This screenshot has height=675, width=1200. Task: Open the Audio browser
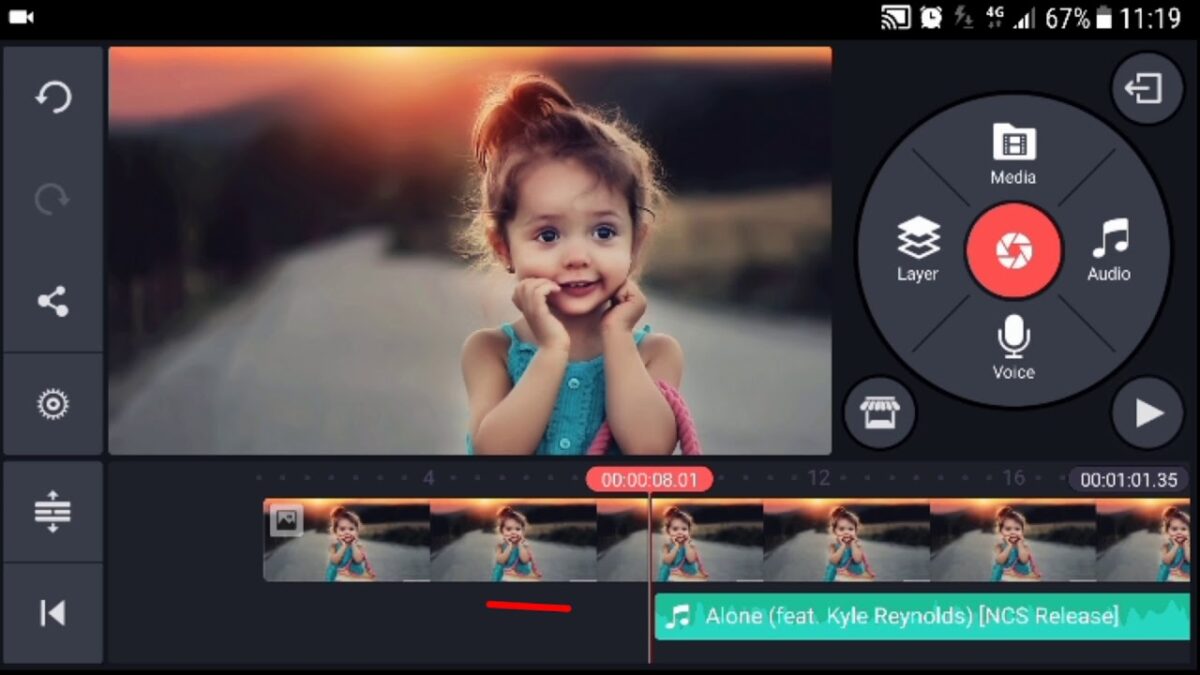coord(1109,250)
